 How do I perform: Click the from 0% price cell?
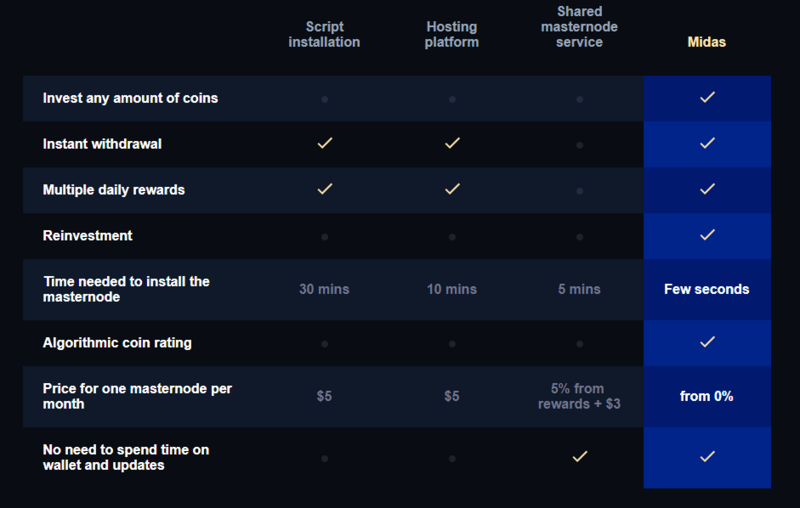[x=707, y=396]
